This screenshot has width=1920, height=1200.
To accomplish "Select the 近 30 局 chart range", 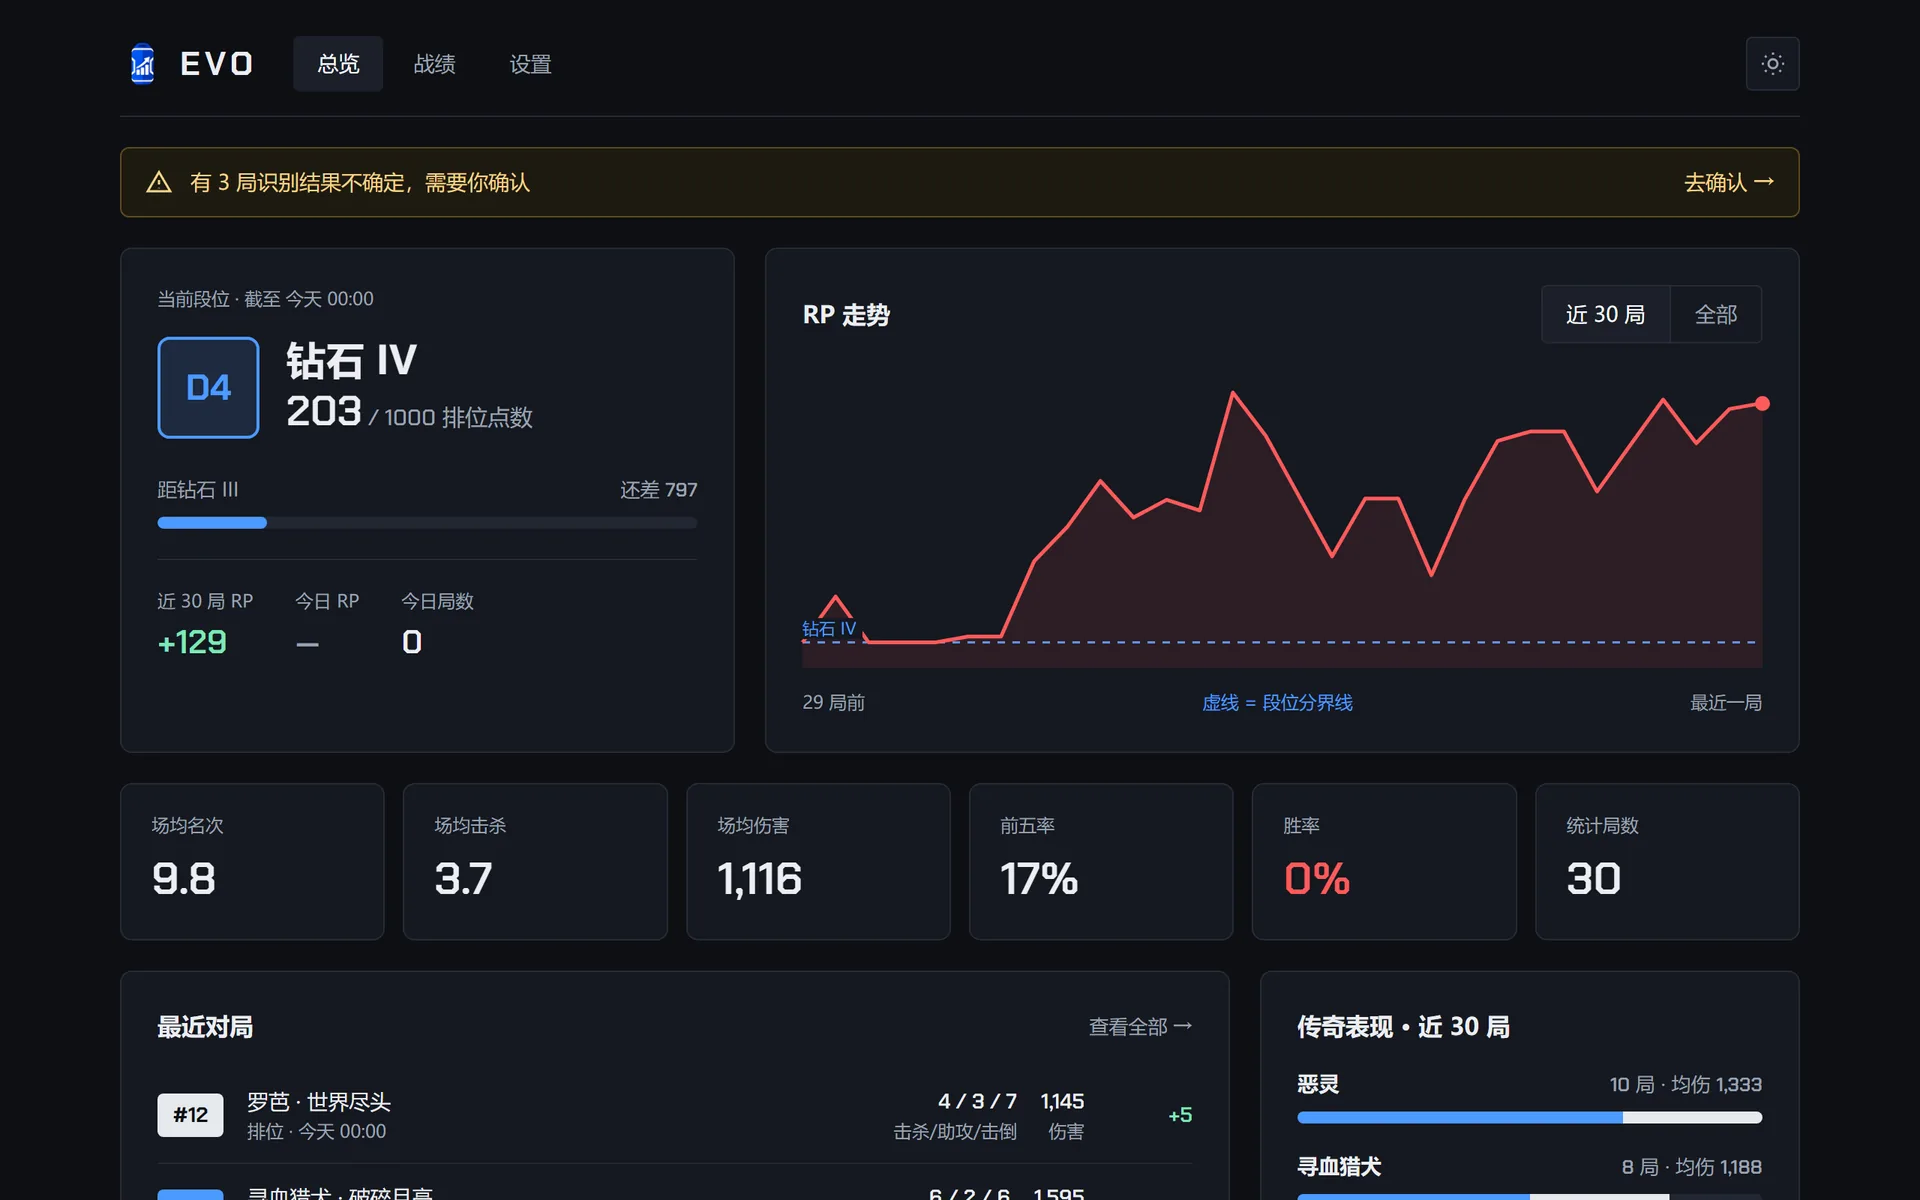I will point(1605,315).
